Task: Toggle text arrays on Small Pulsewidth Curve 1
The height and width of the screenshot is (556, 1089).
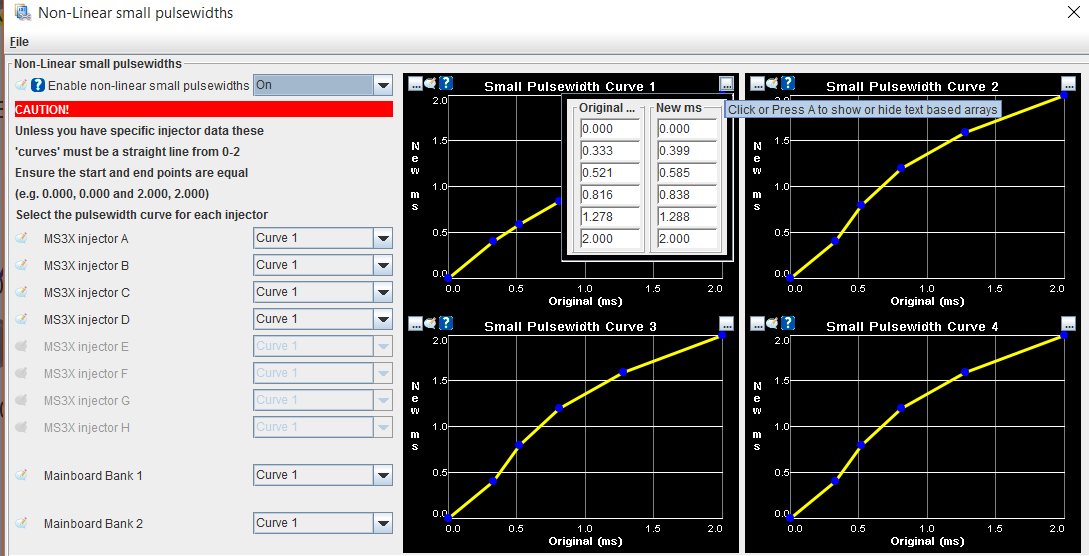Action: pyautogui.click(x=726, y=84)
